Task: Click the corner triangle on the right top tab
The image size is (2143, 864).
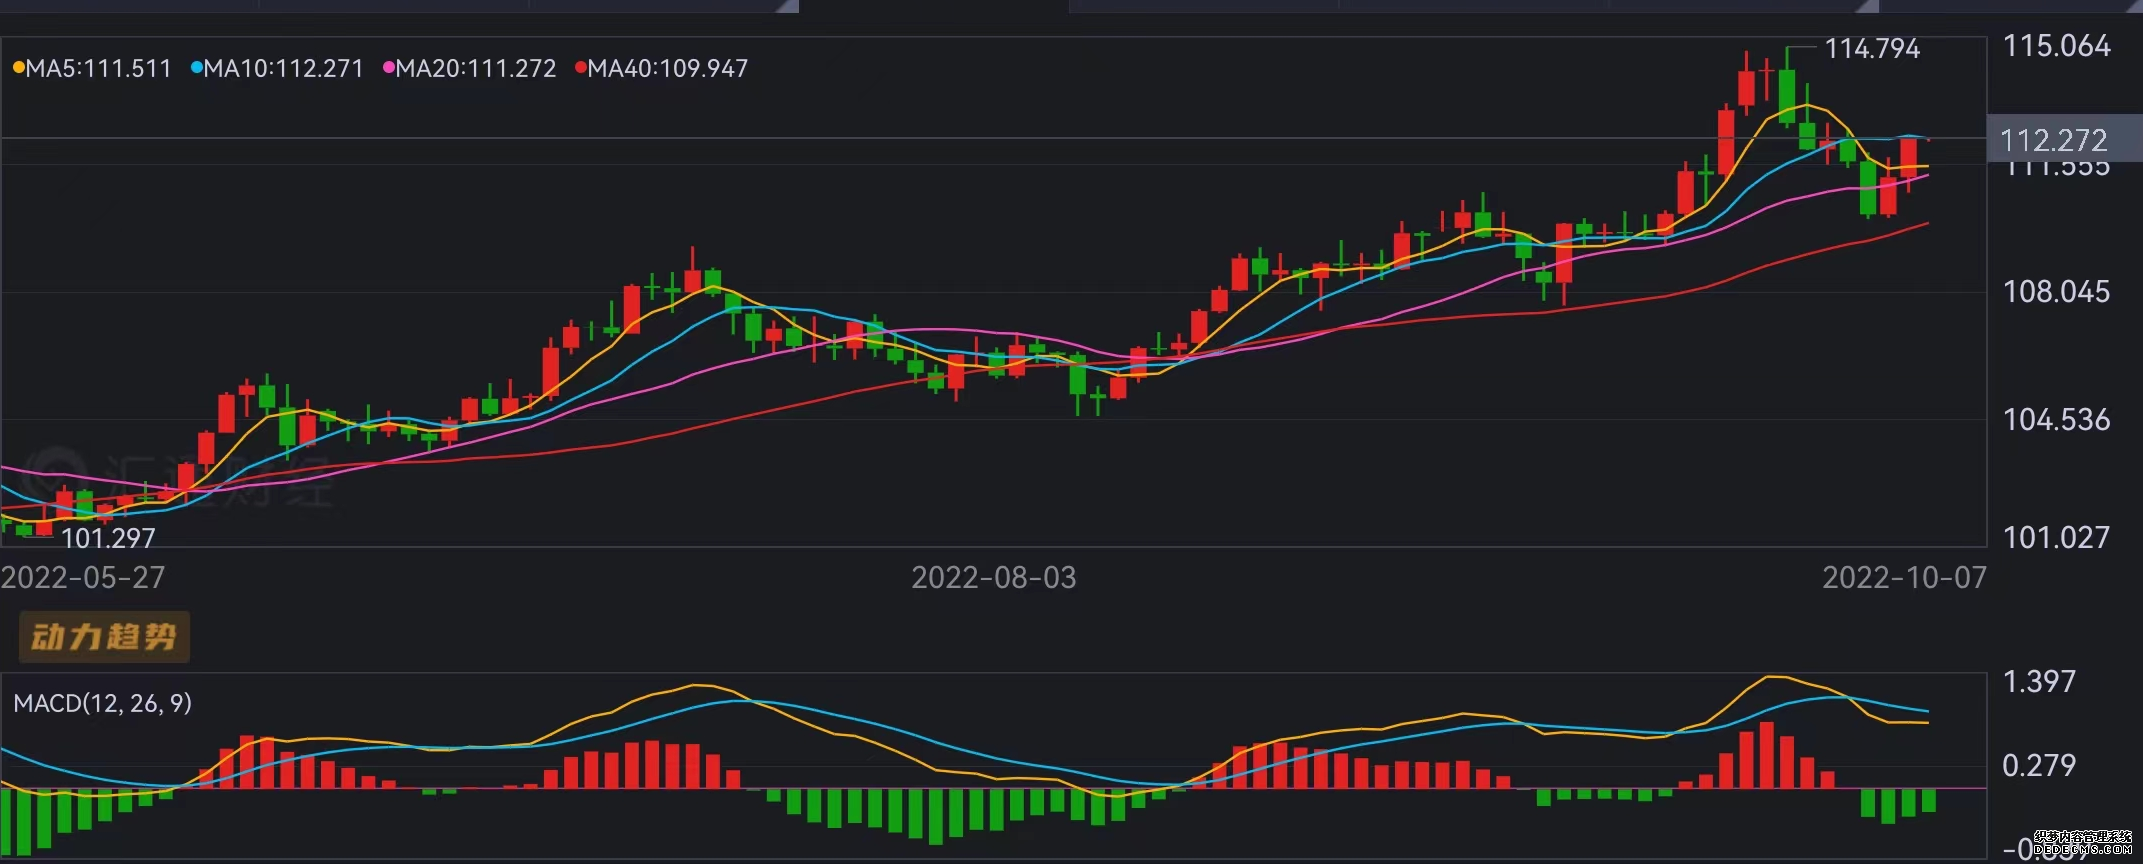Action: click(1867, 7)
